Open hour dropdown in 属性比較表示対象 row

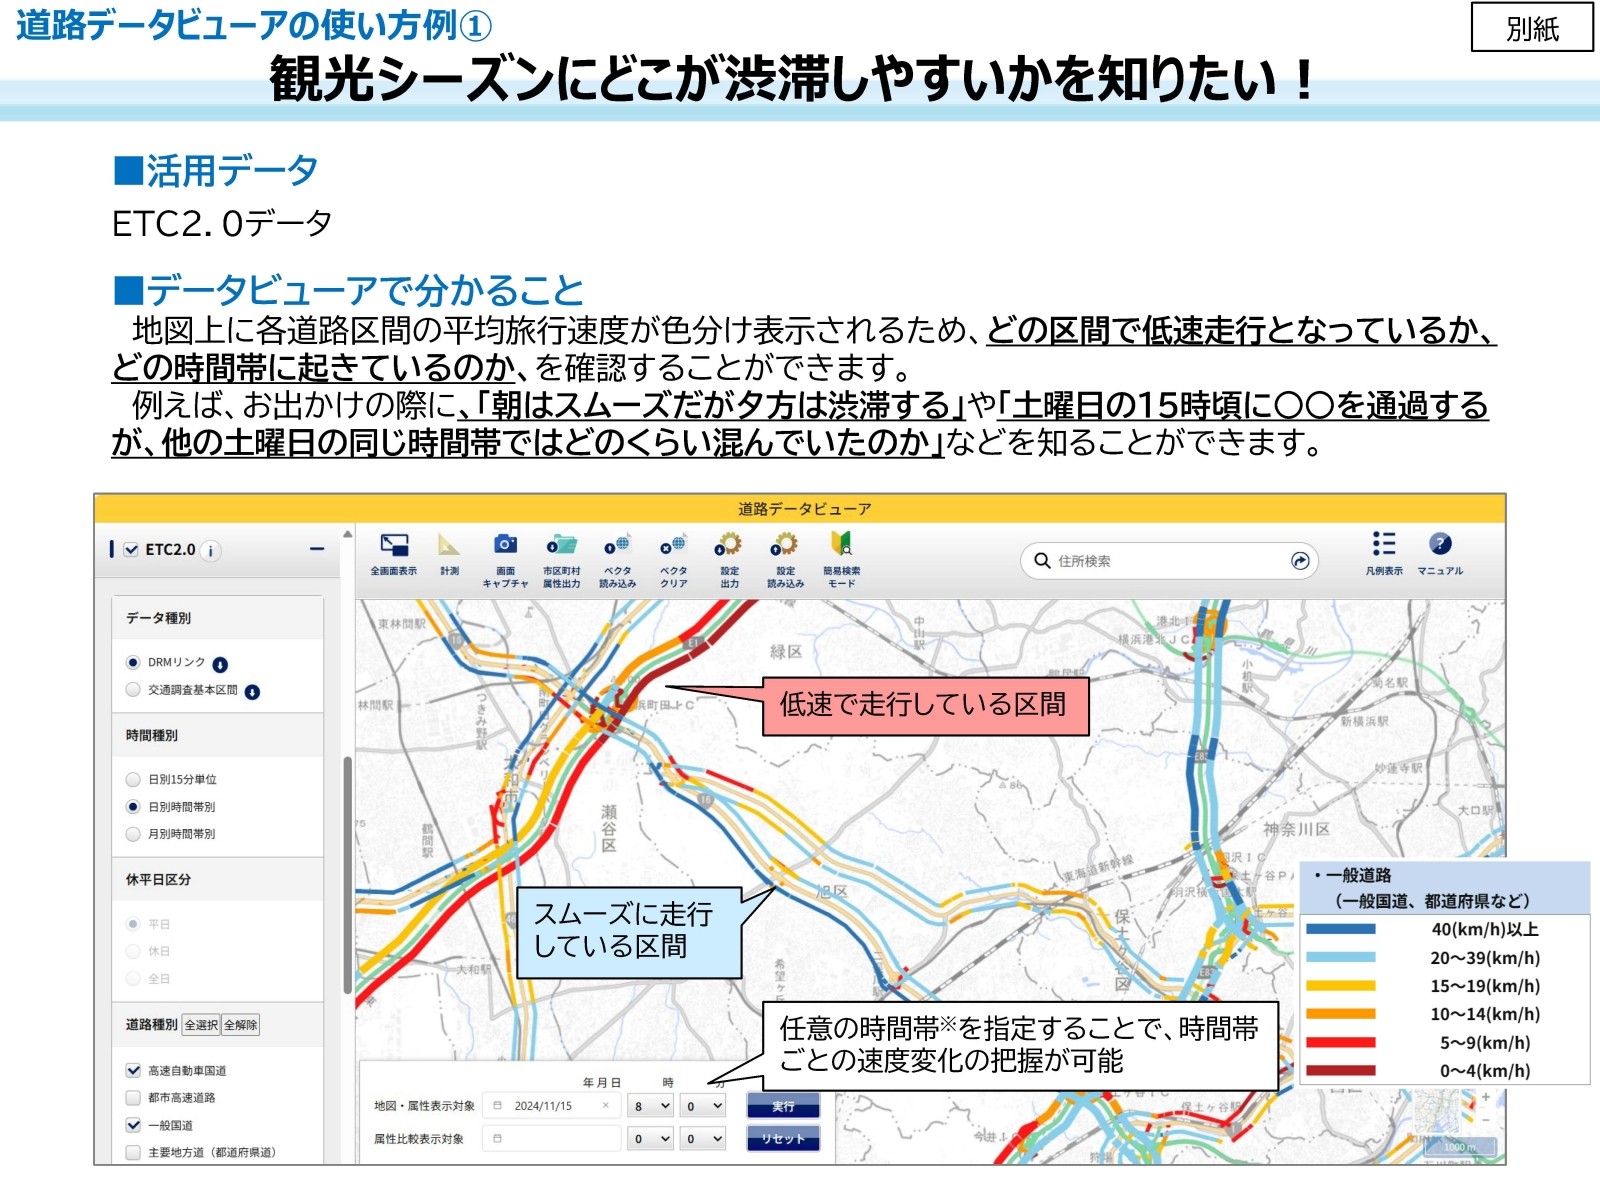[651, 1138]
